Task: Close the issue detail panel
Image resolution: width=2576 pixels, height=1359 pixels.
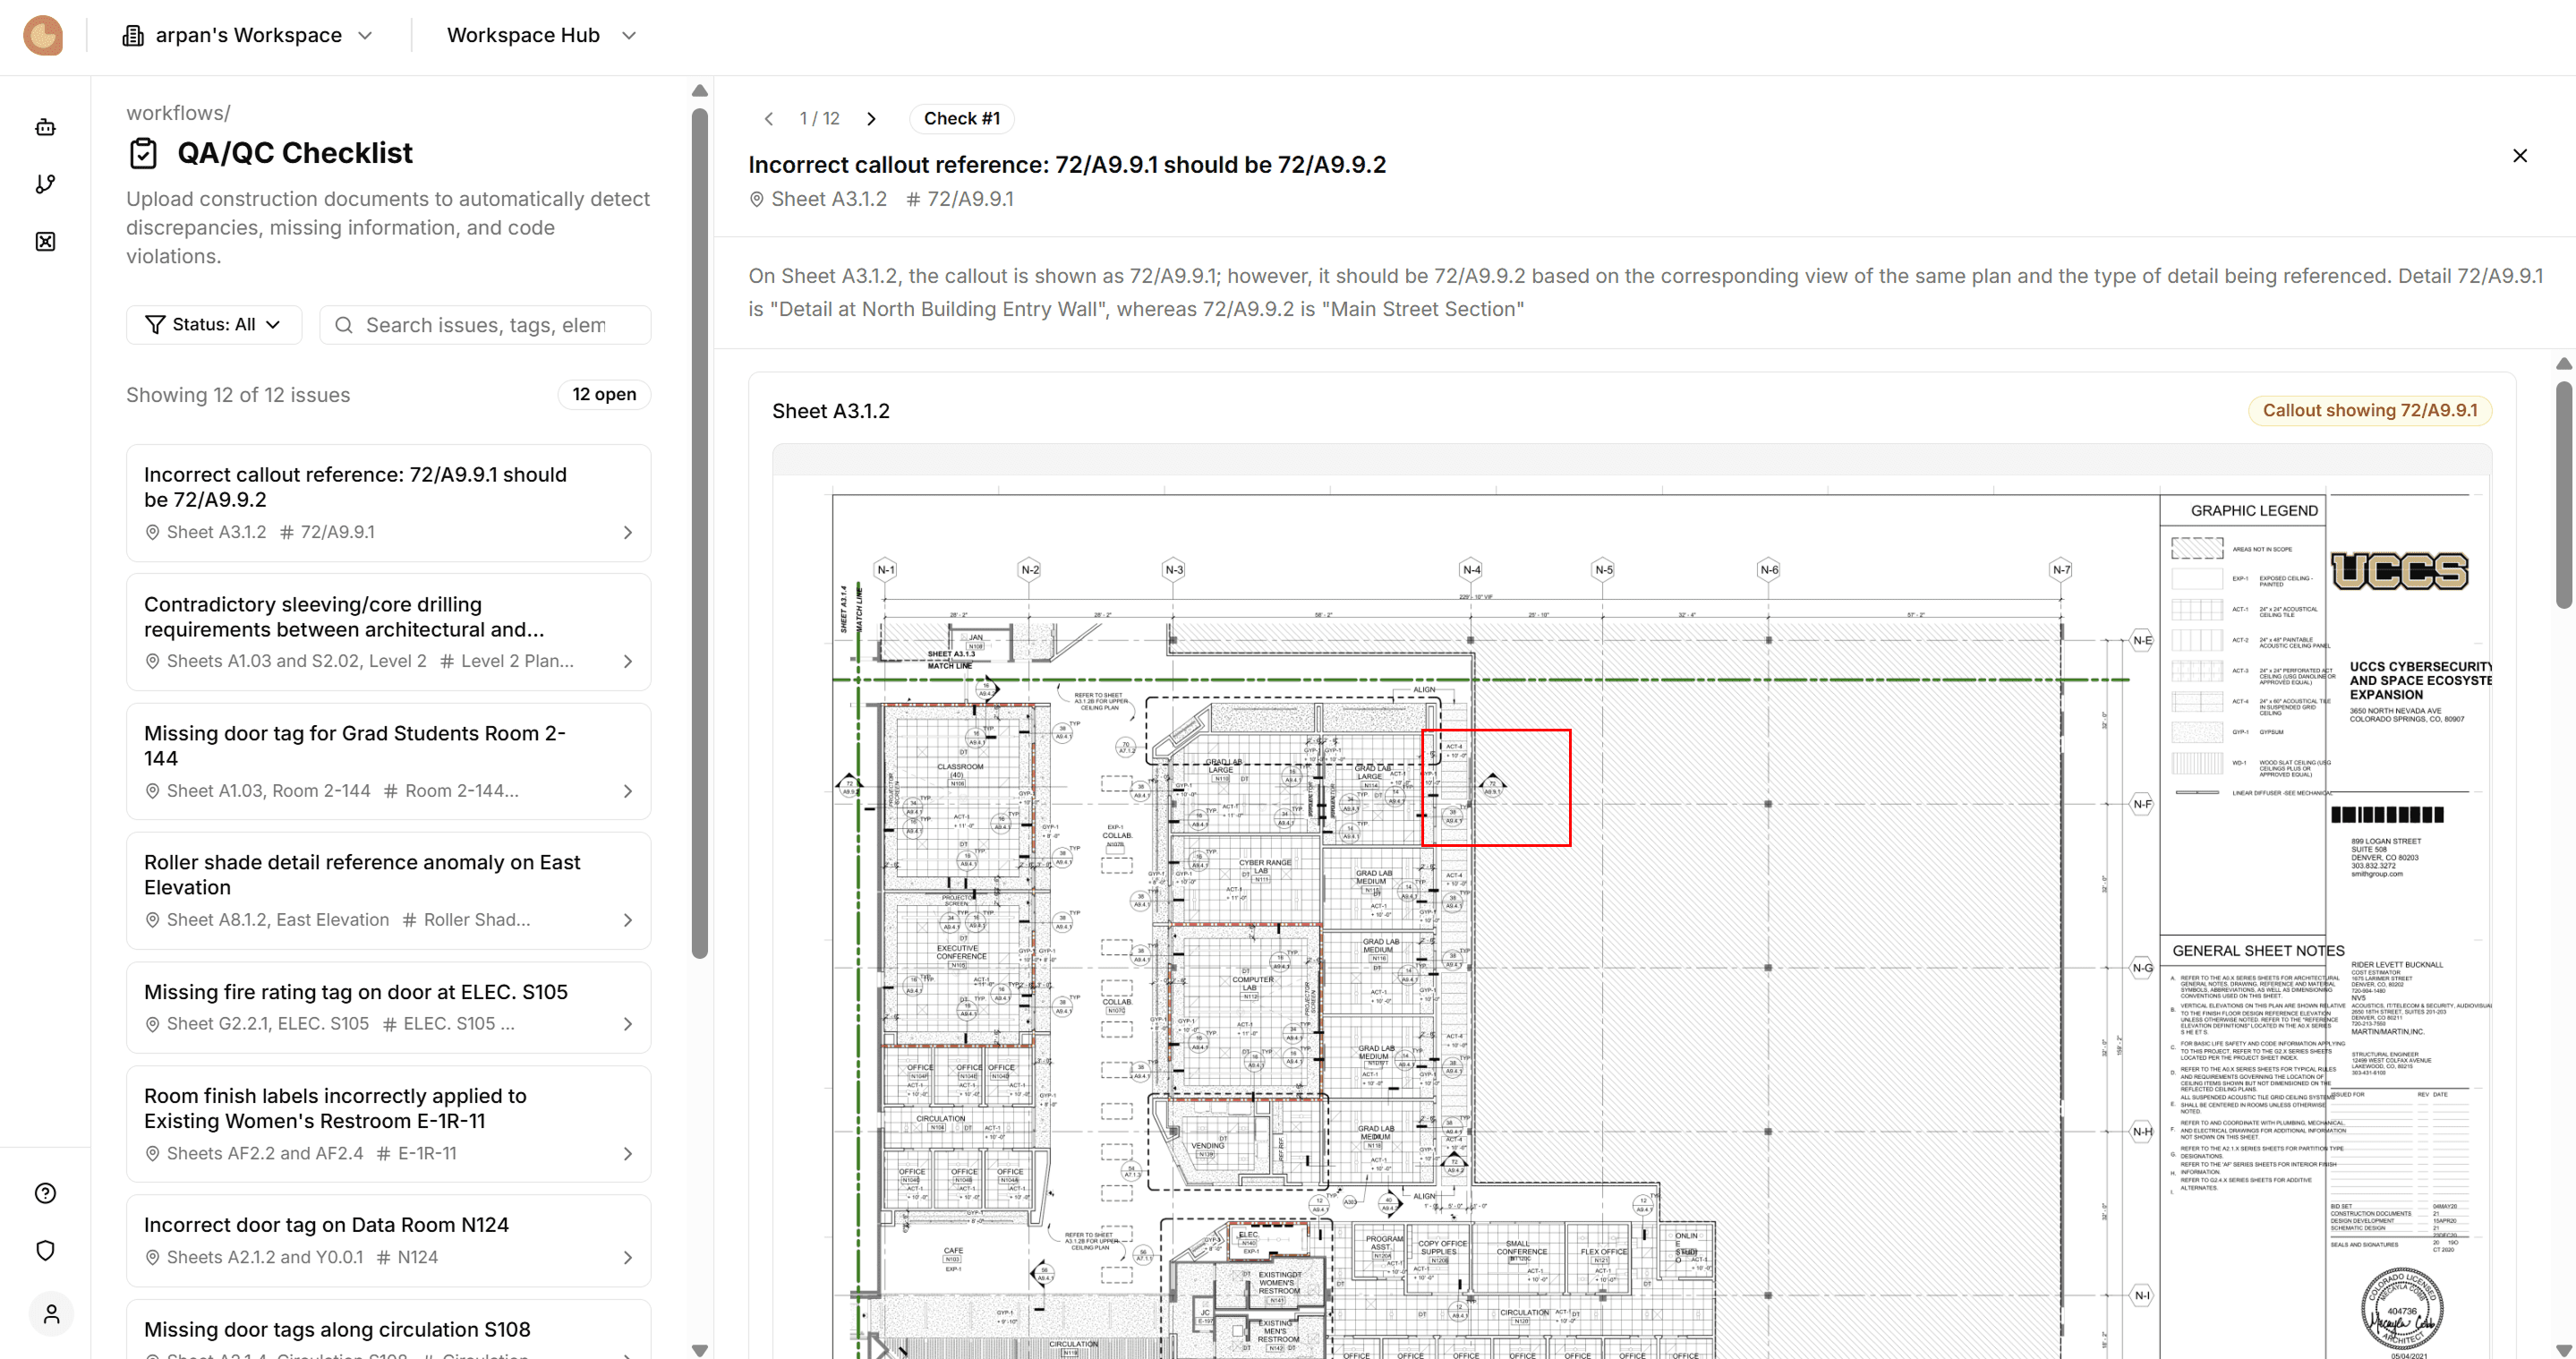Action: click(2519, 155)
